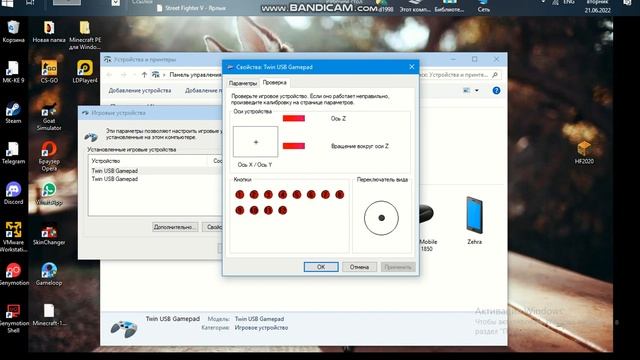Image resolution: width=640 pixels, height=360 pixels.
Task: Click the back arrow in Devices and Printers
Action: click(109, 75)
